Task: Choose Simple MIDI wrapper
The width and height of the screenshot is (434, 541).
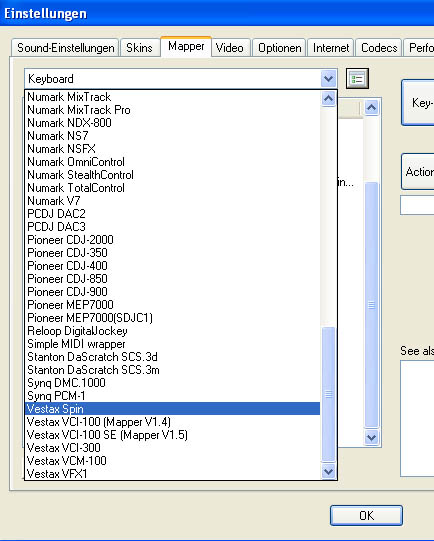Action: tap(172, 344)
